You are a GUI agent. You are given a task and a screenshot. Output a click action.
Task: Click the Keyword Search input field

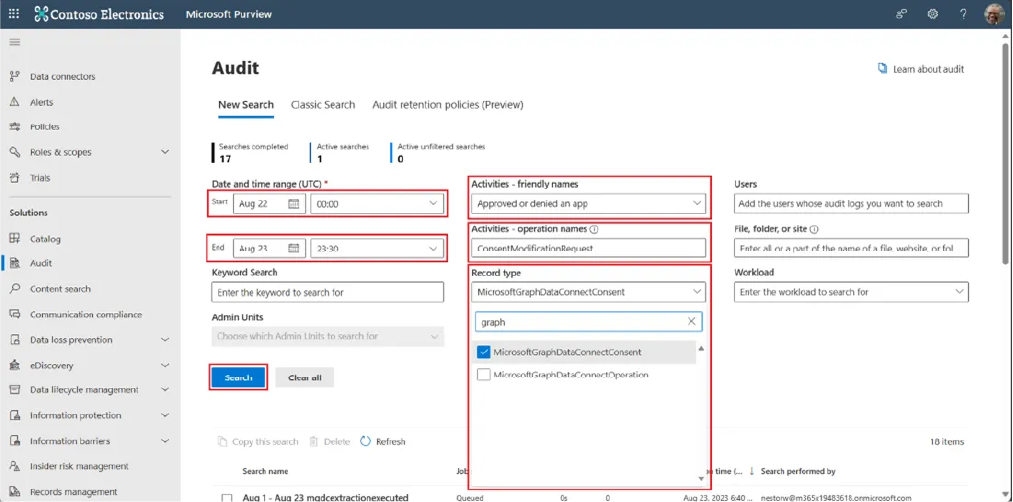coord(328,292)
